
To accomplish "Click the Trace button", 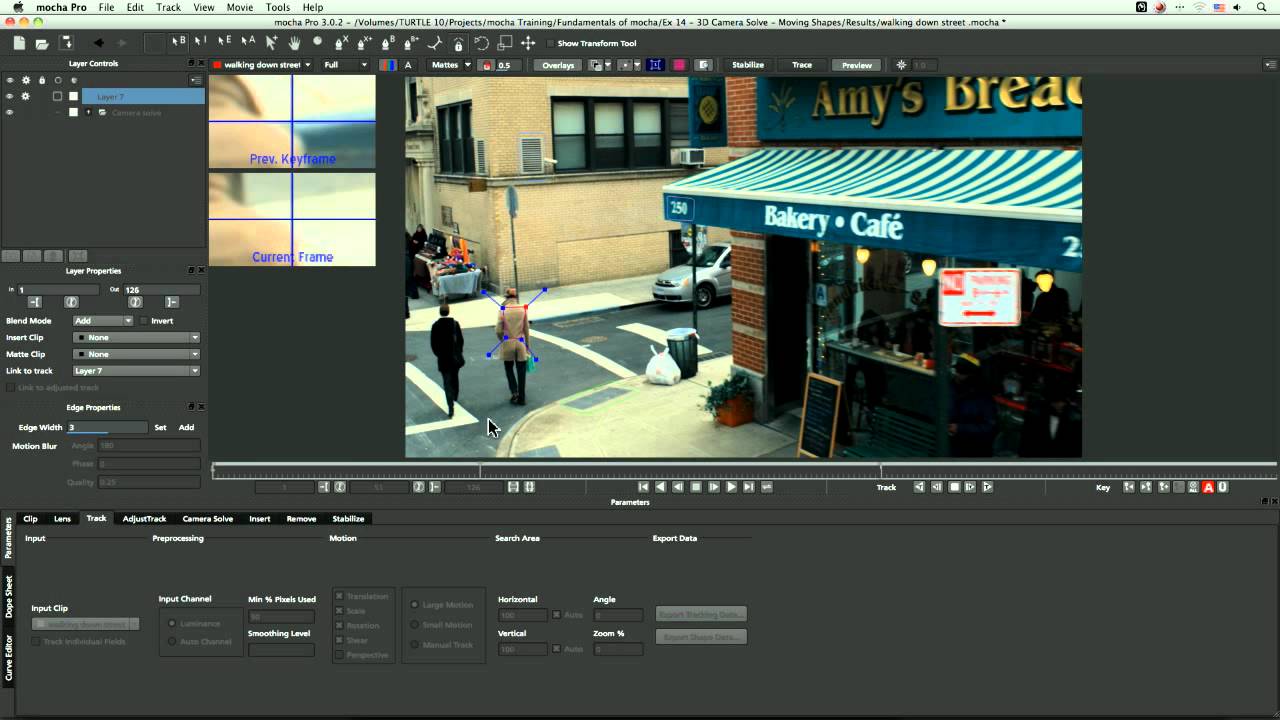I will (802, 65).
